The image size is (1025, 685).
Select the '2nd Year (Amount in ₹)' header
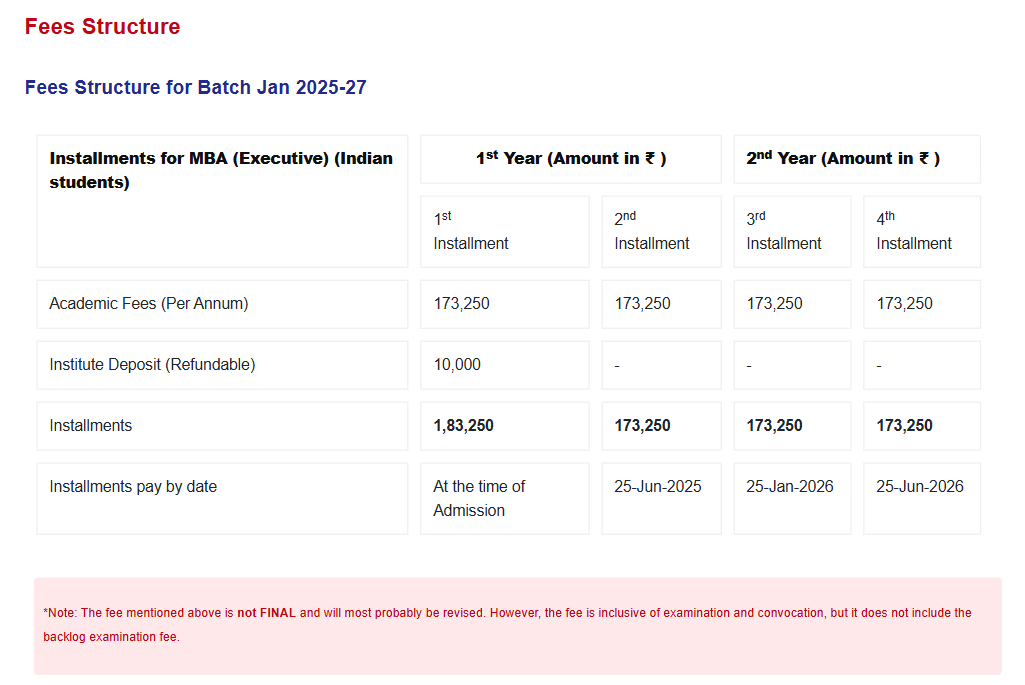(x=857, y=159)
